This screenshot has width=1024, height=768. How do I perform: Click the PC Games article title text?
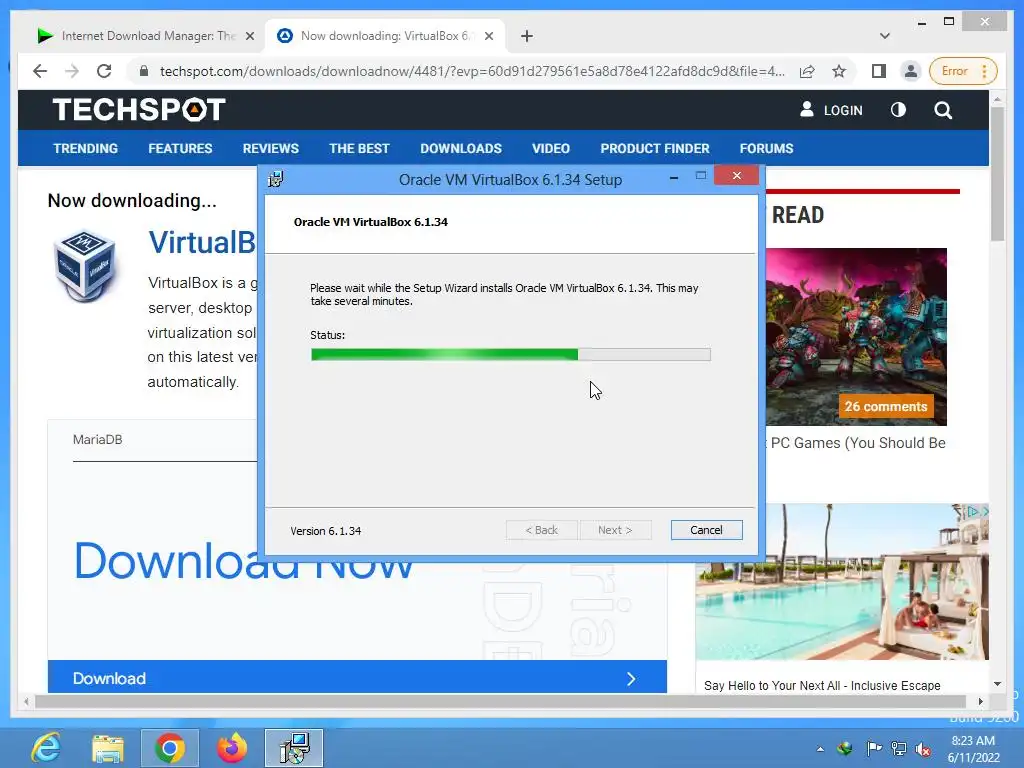point(857,443)
